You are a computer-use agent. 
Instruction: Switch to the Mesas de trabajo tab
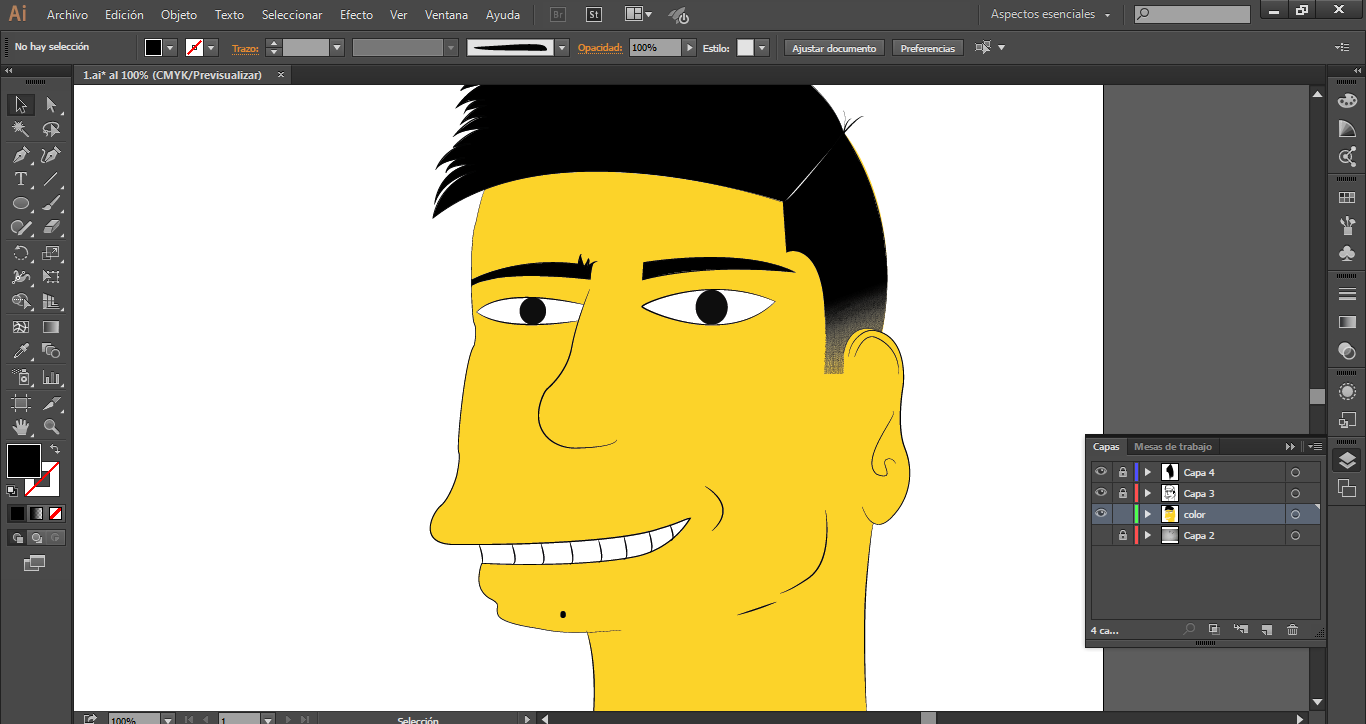tap(1172, 447)
